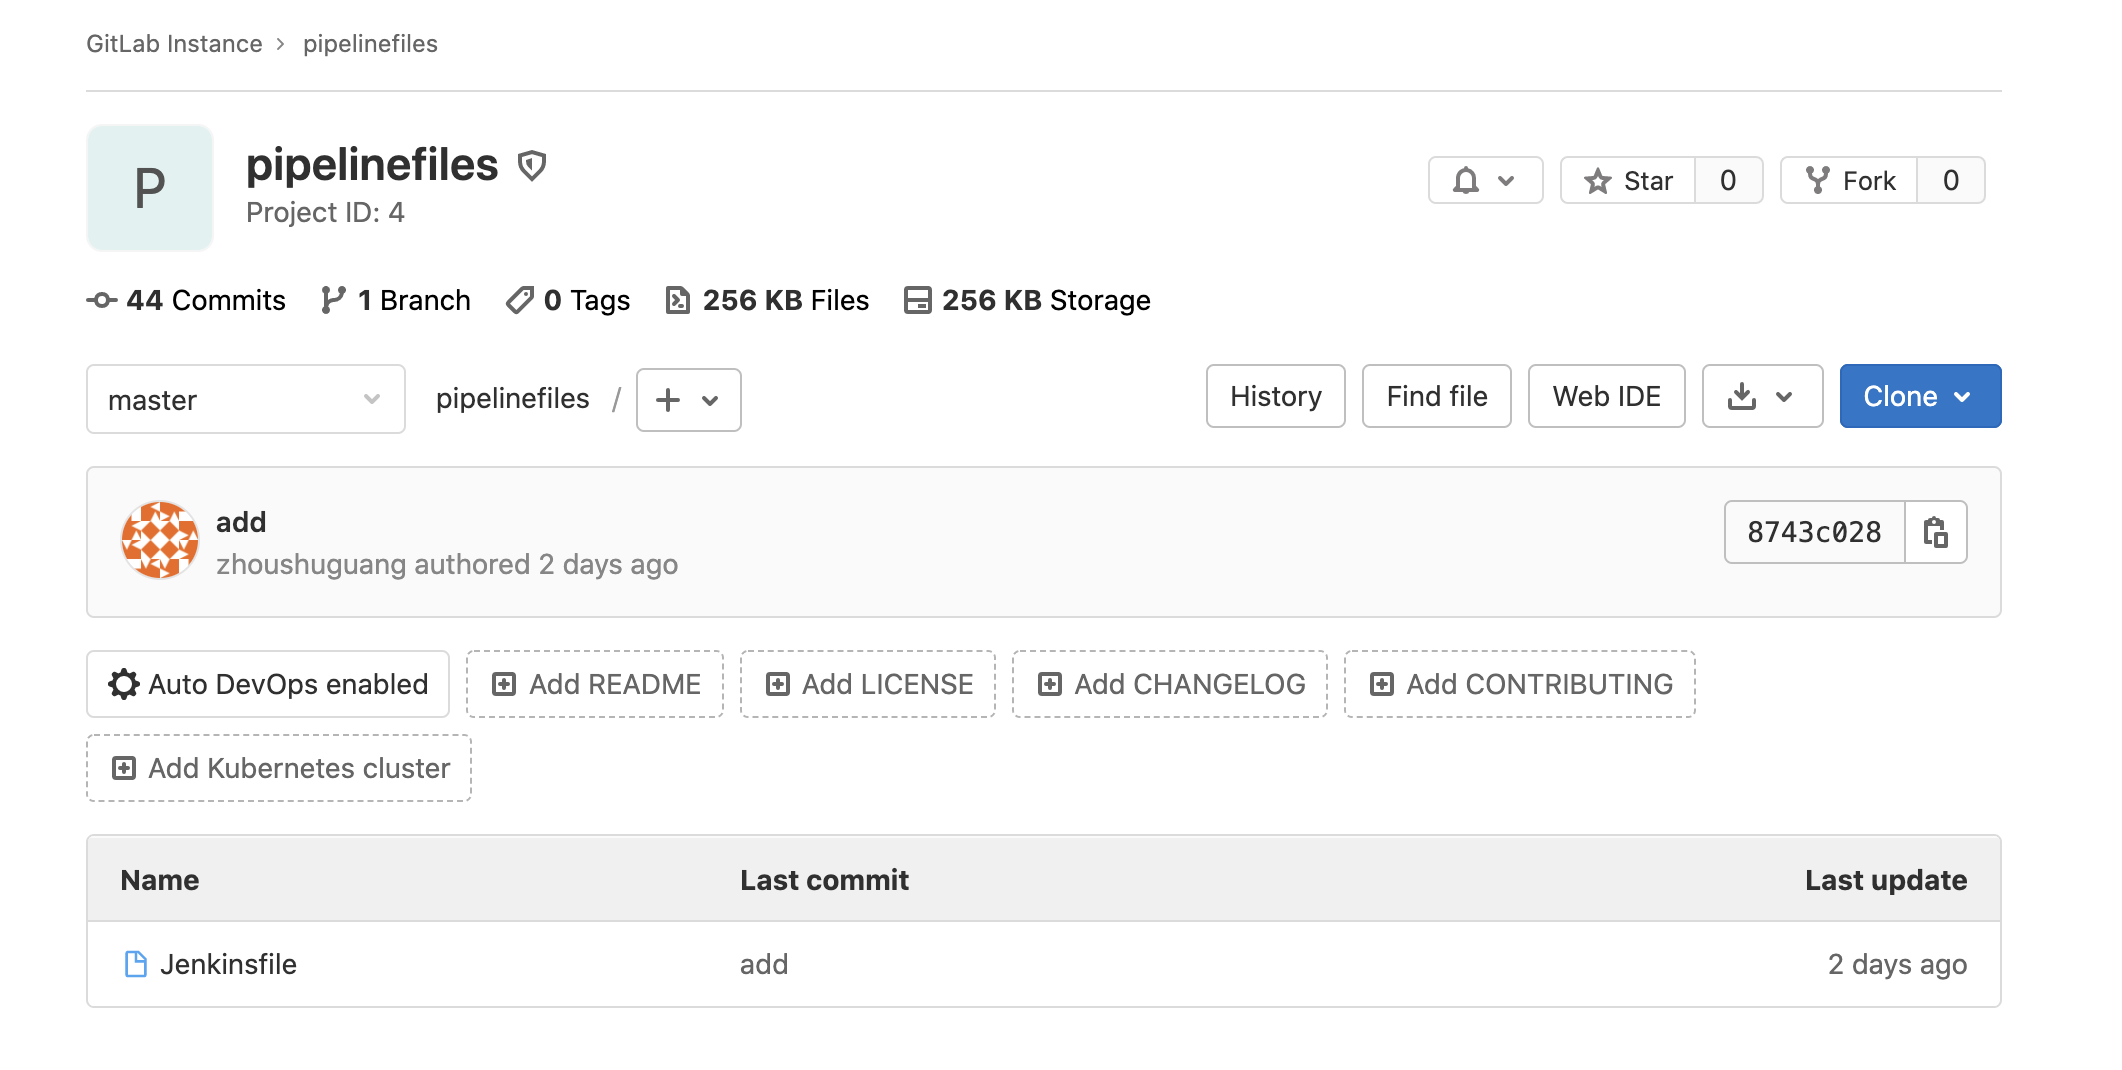The image size is (2122, 1070).
Task: Open the master branch selector
Action: point(245,400)
